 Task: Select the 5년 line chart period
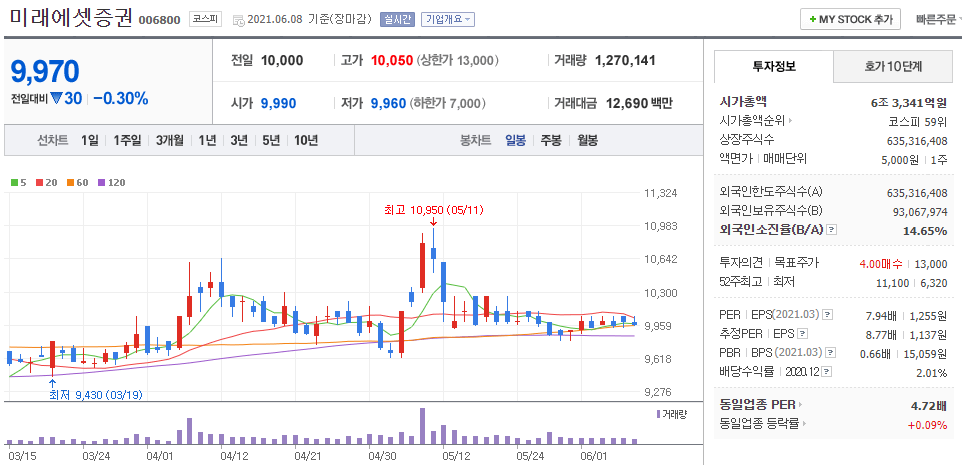click(271, 140)
